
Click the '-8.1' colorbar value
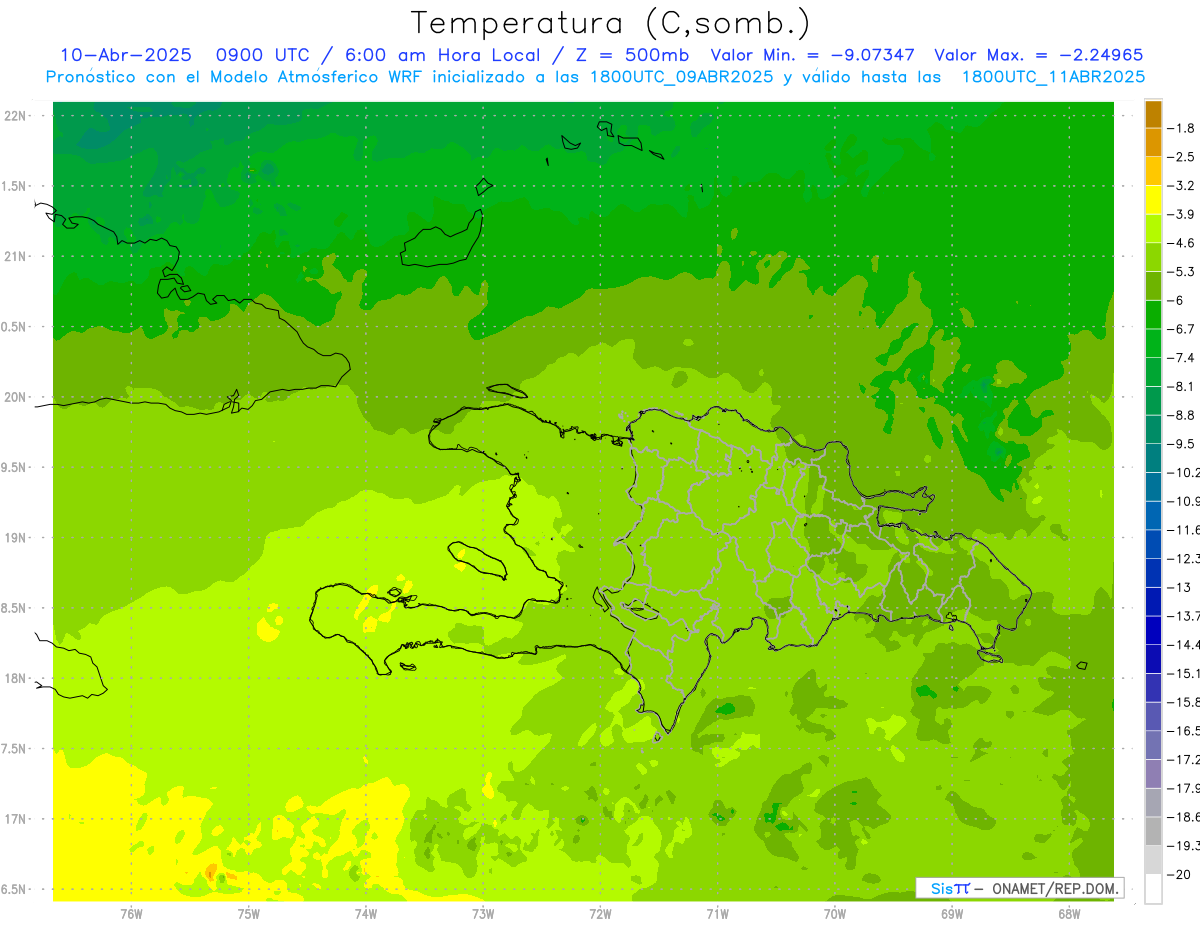[1182, 386]
